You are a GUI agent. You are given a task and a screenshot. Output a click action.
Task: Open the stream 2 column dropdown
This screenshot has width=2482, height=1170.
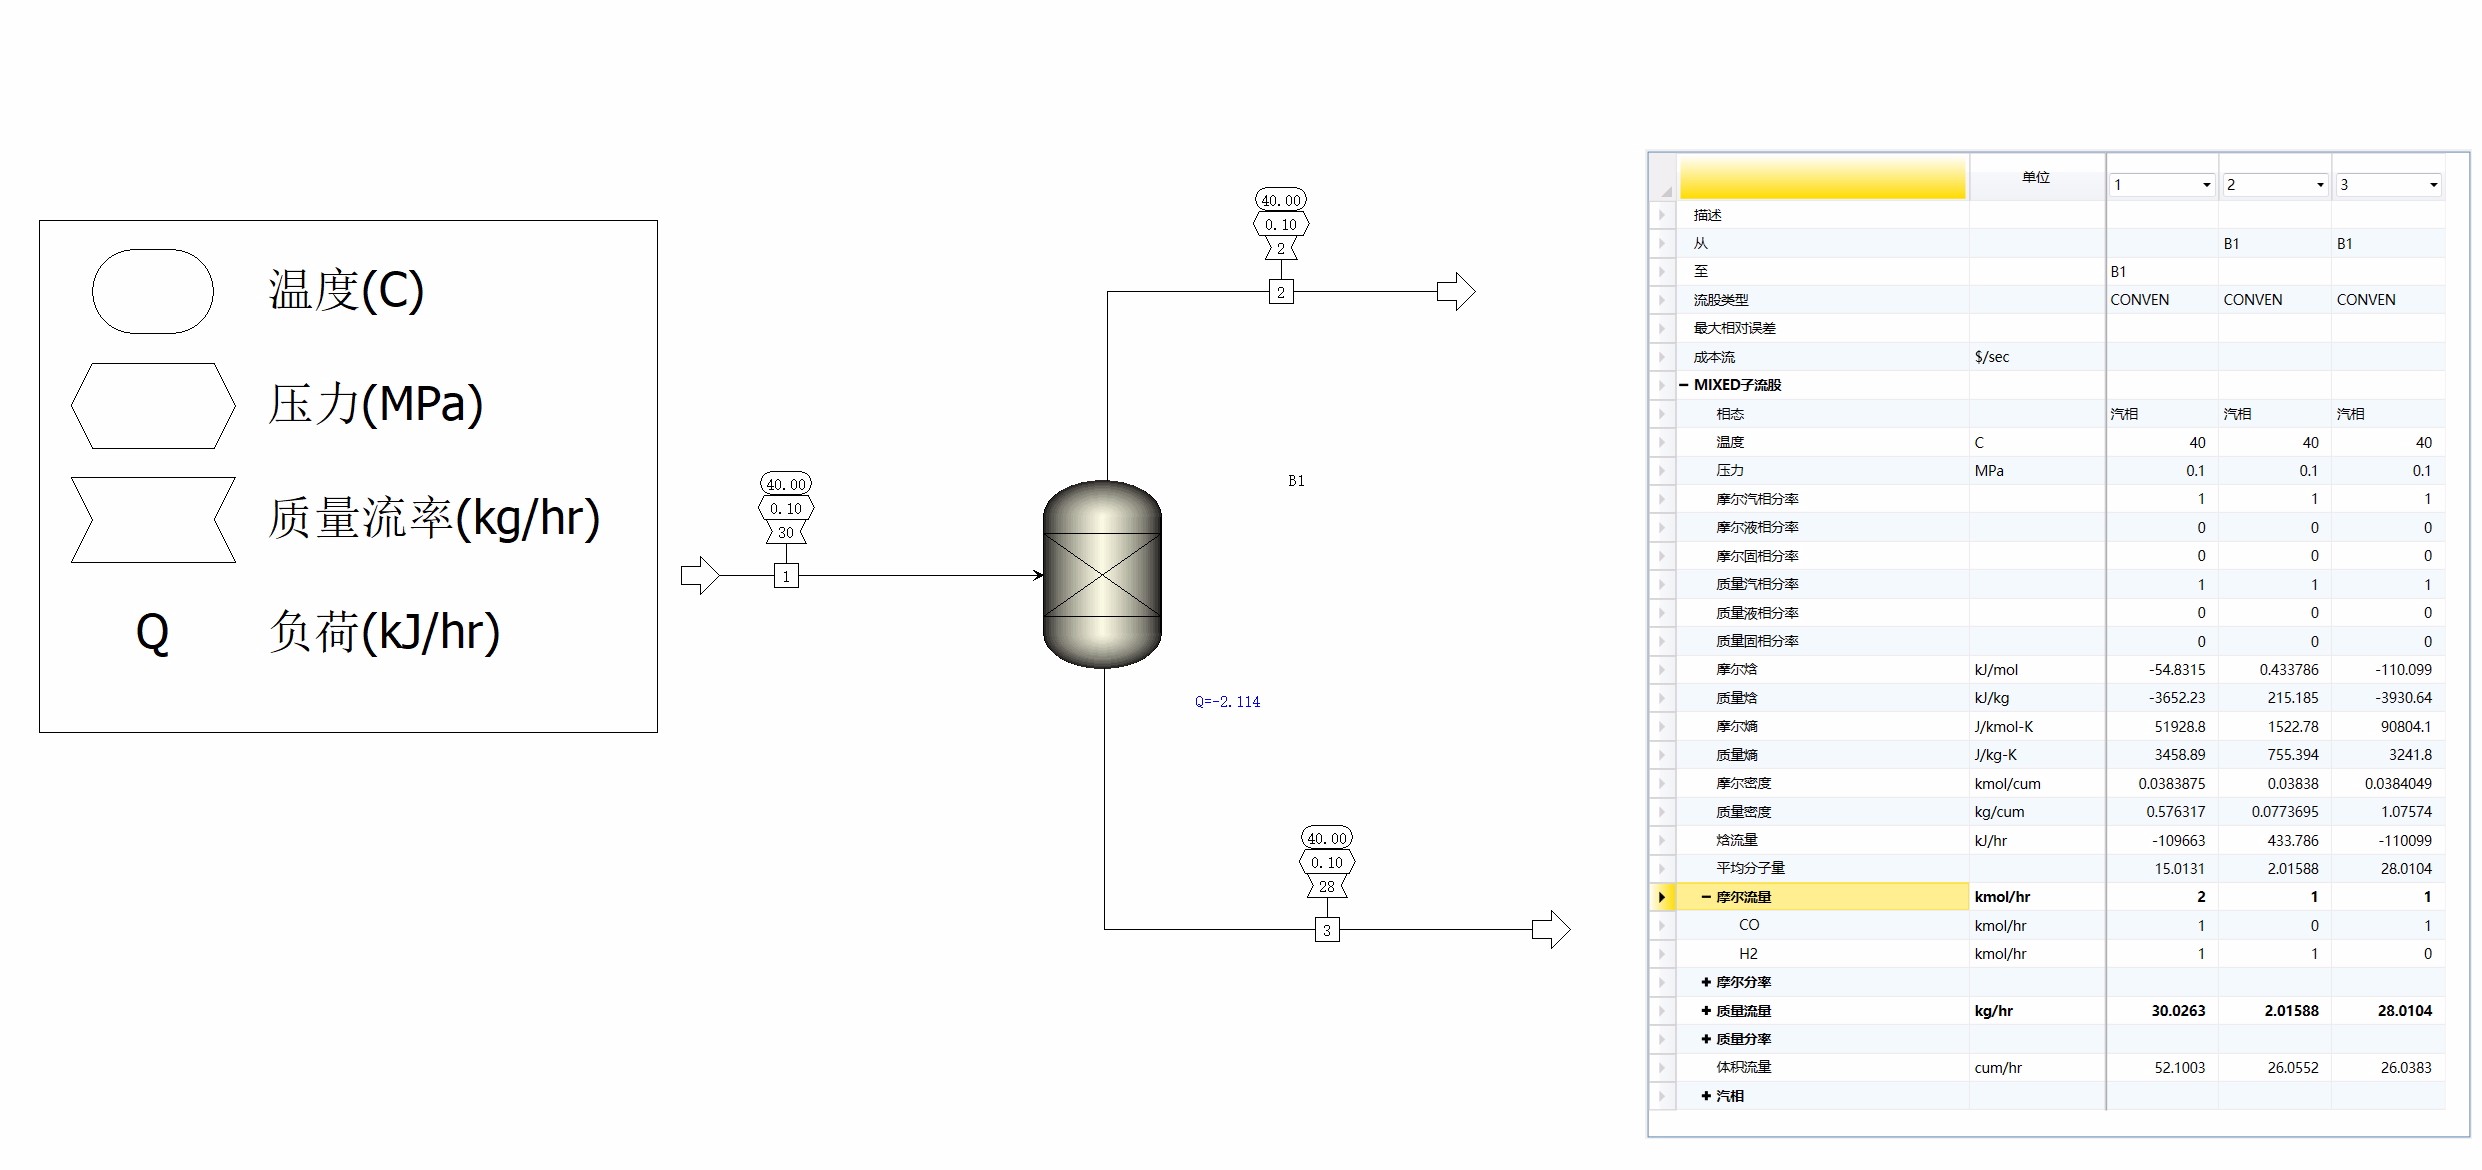[2320, 185]
